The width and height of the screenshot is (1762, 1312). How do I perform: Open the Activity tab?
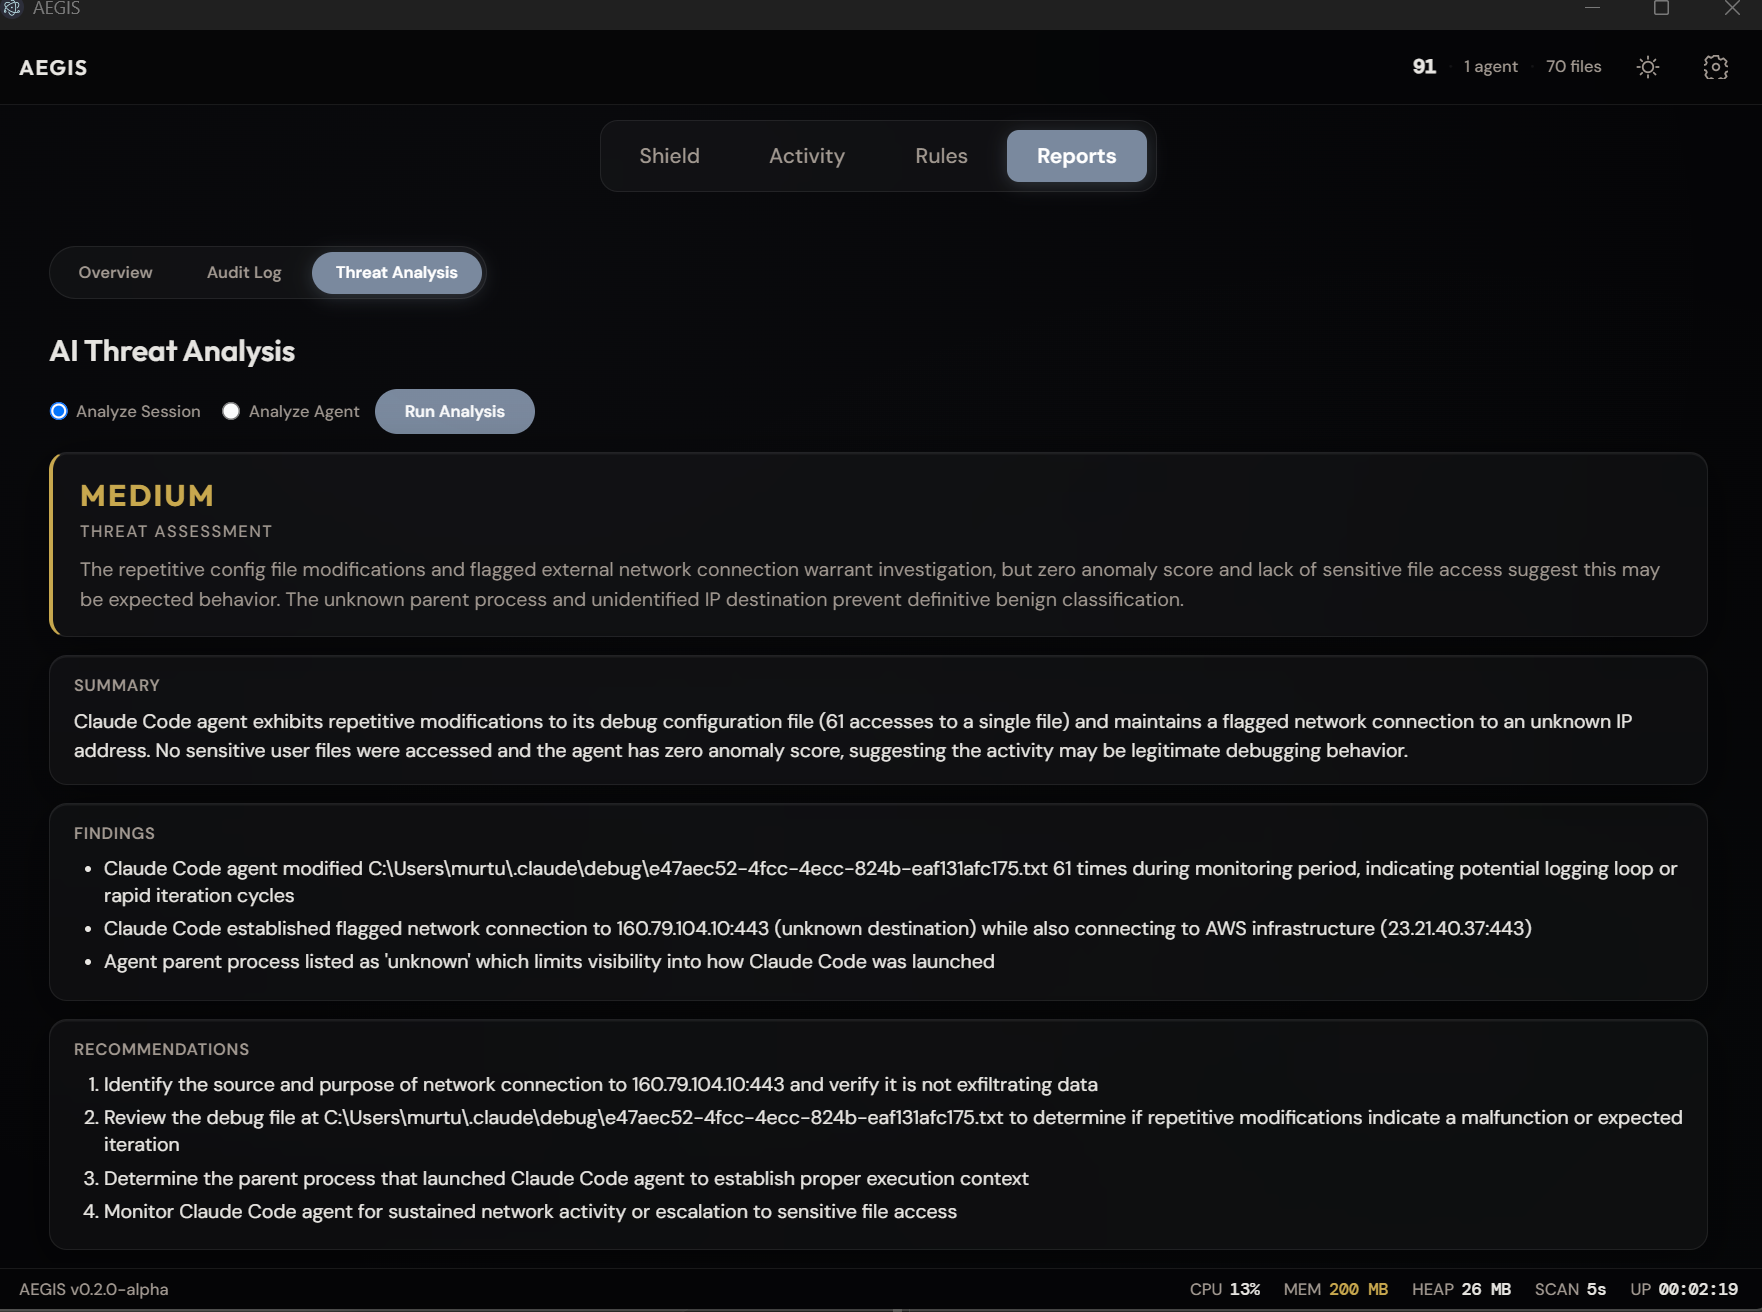(807, 156)
